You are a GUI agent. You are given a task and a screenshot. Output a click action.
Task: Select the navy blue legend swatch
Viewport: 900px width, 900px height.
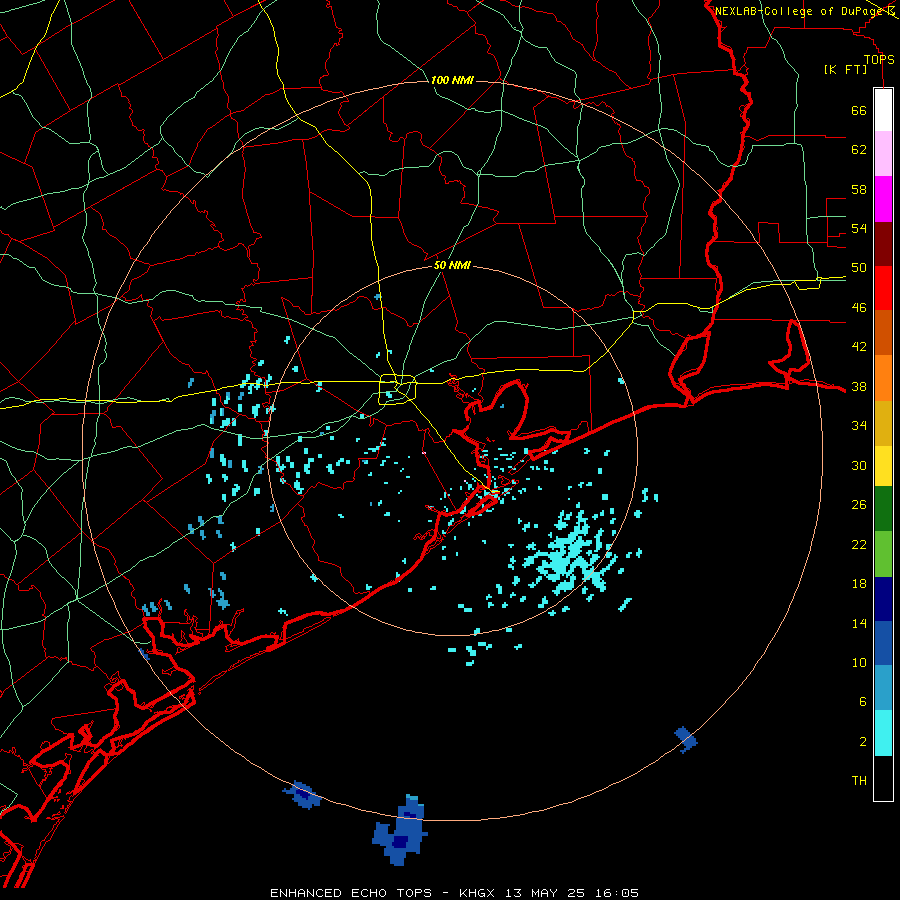pyautogui.click(x=883, y=599)
